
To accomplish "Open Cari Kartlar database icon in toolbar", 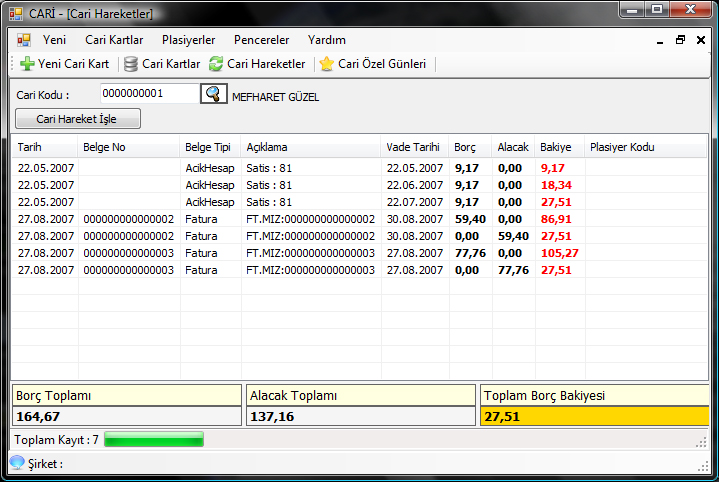I will pos(131,64).
